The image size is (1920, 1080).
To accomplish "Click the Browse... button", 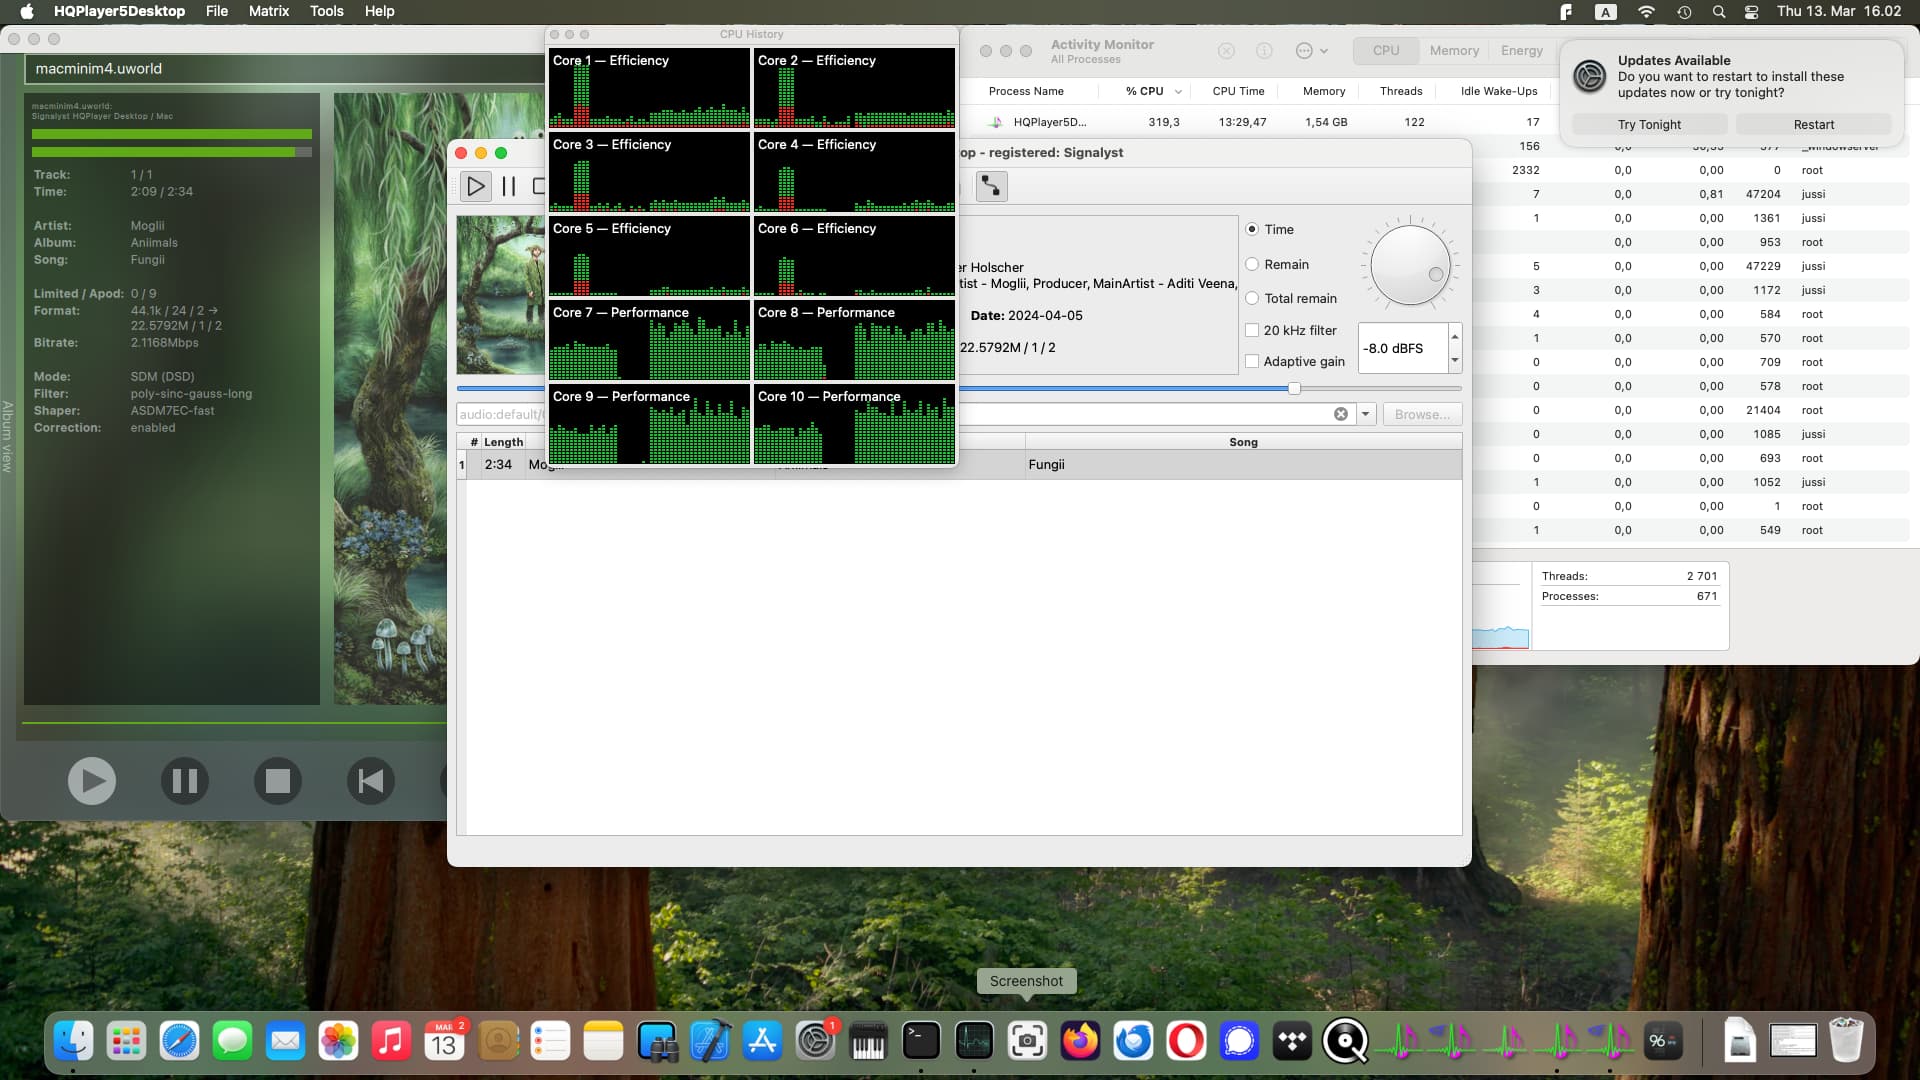I will [x=1422, y=414].
